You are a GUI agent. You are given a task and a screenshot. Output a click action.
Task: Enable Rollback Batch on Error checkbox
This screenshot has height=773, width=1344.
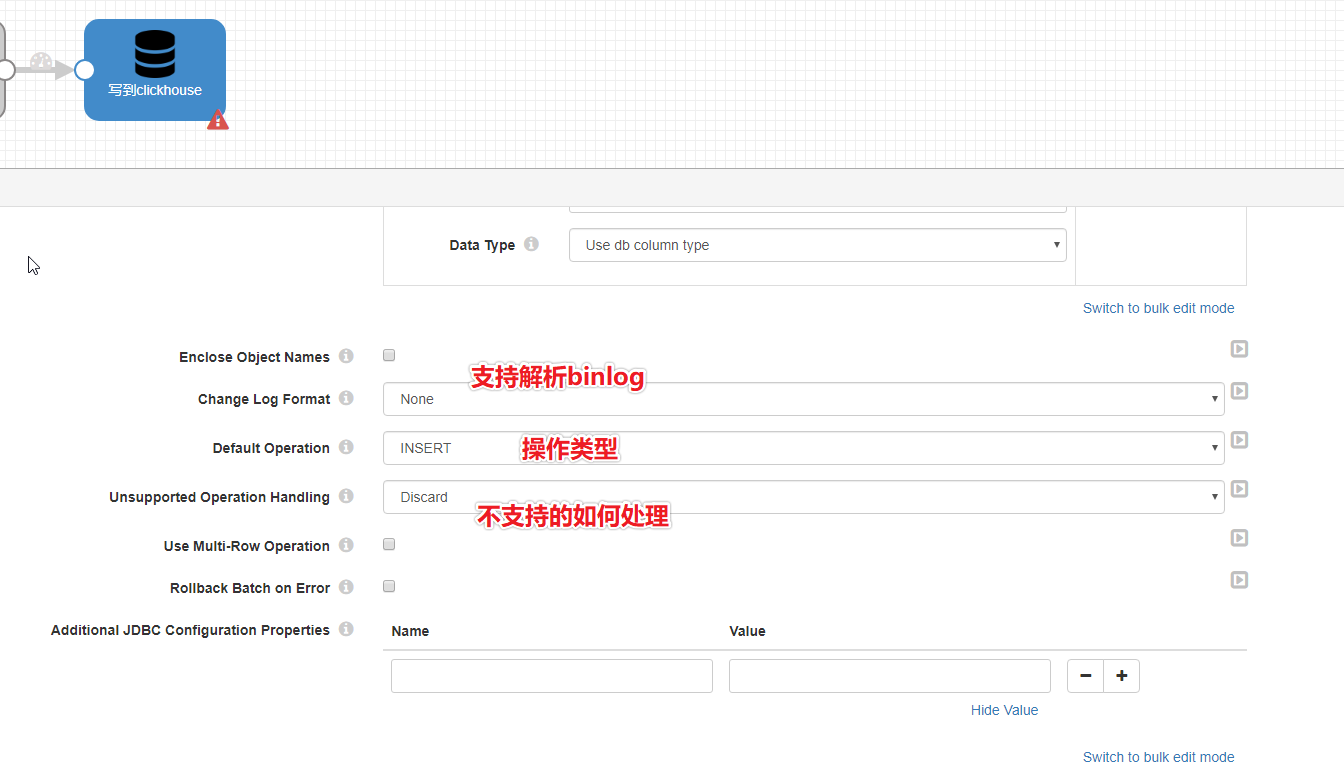click(x=389, y=586)
